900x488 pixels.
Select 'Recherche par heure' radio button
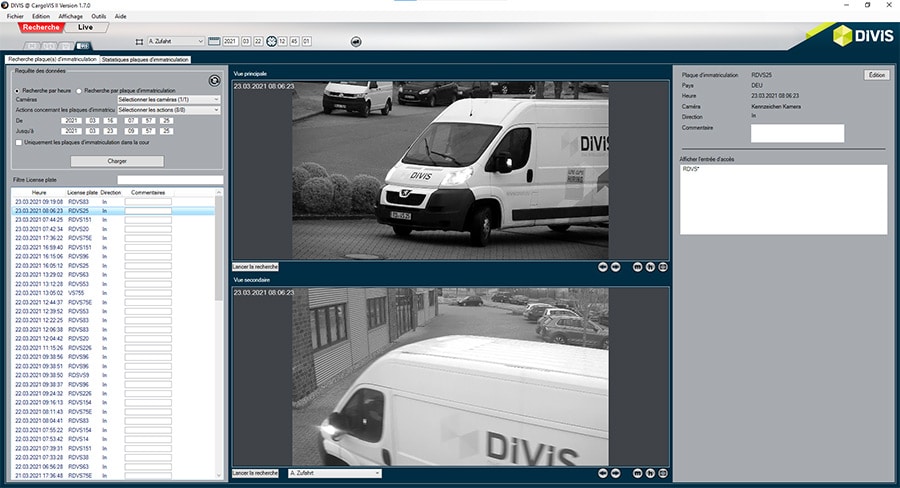point(17,91)
